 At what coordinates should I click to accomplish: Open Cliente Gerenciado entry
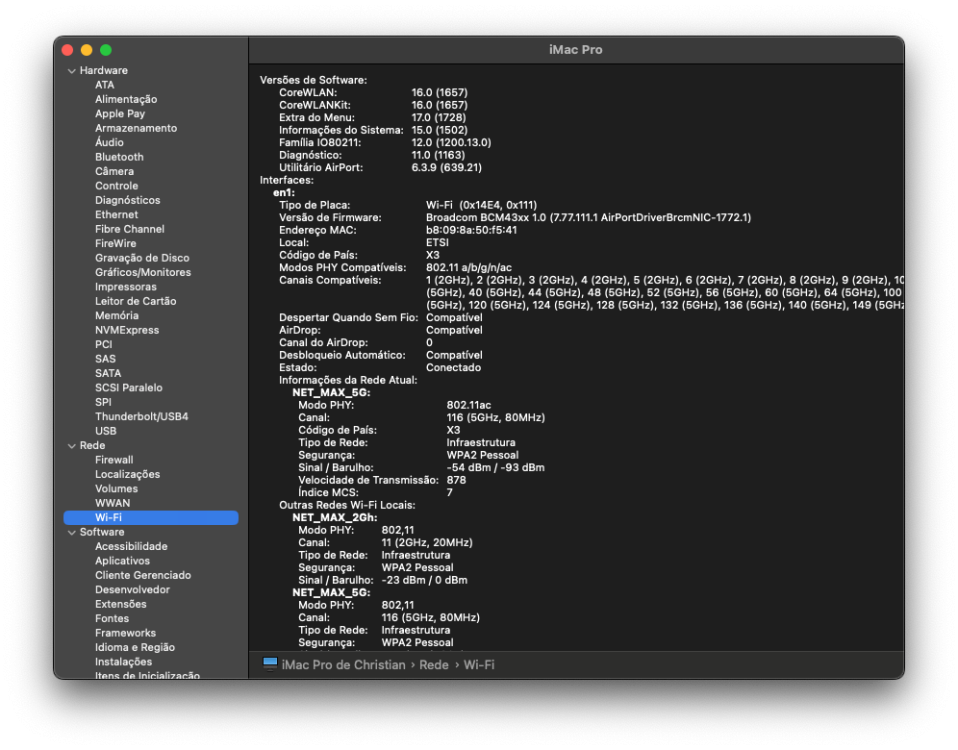click(x=143, y=575)
